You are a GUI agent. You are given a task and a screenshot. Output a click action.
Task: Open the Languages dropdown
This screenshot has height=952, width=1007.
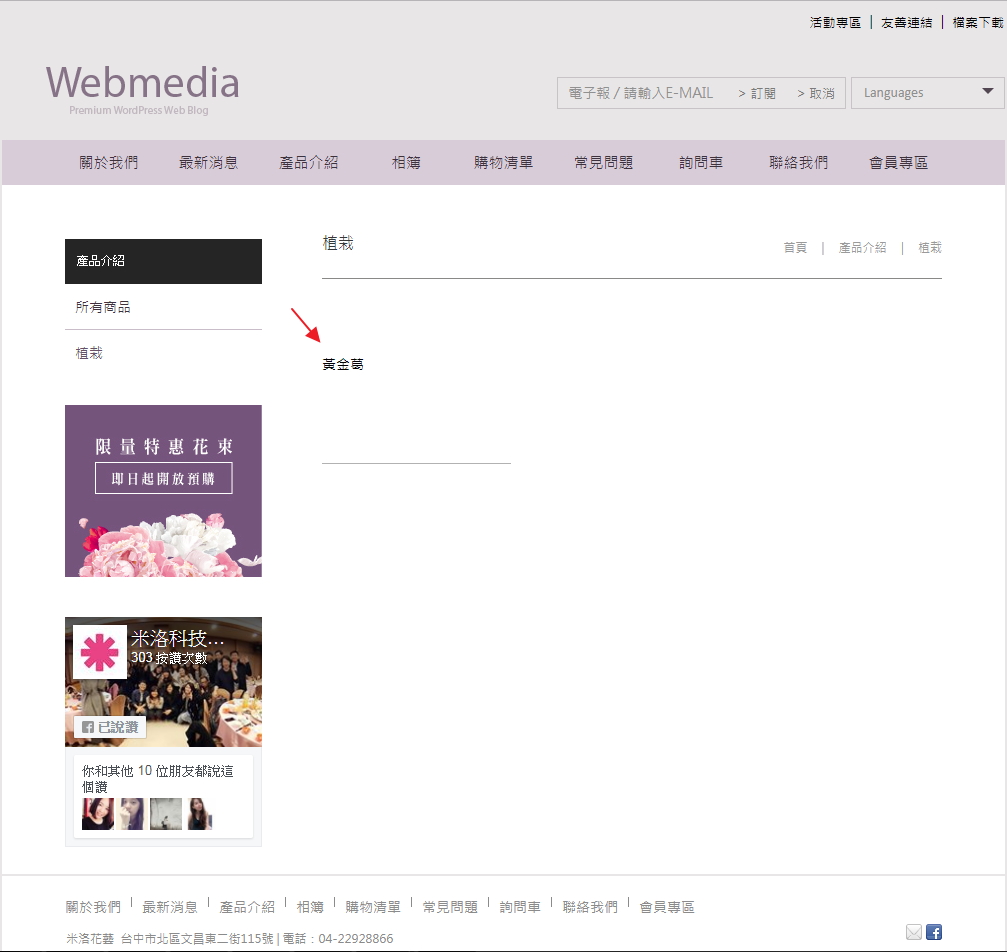(927, 93)
